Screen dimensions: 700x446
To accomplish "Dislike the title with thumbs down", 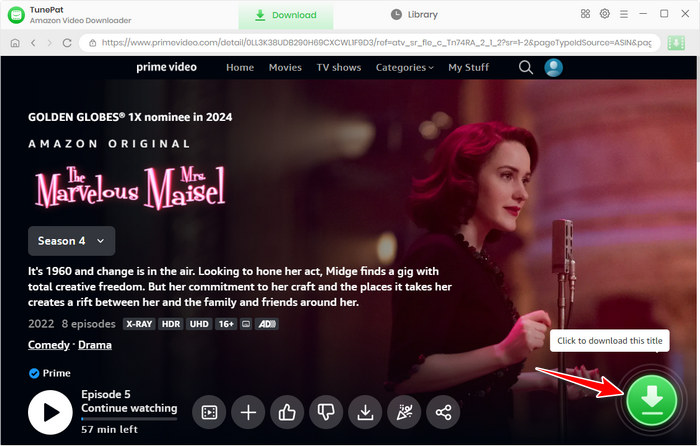I will [x=326, y=413].
